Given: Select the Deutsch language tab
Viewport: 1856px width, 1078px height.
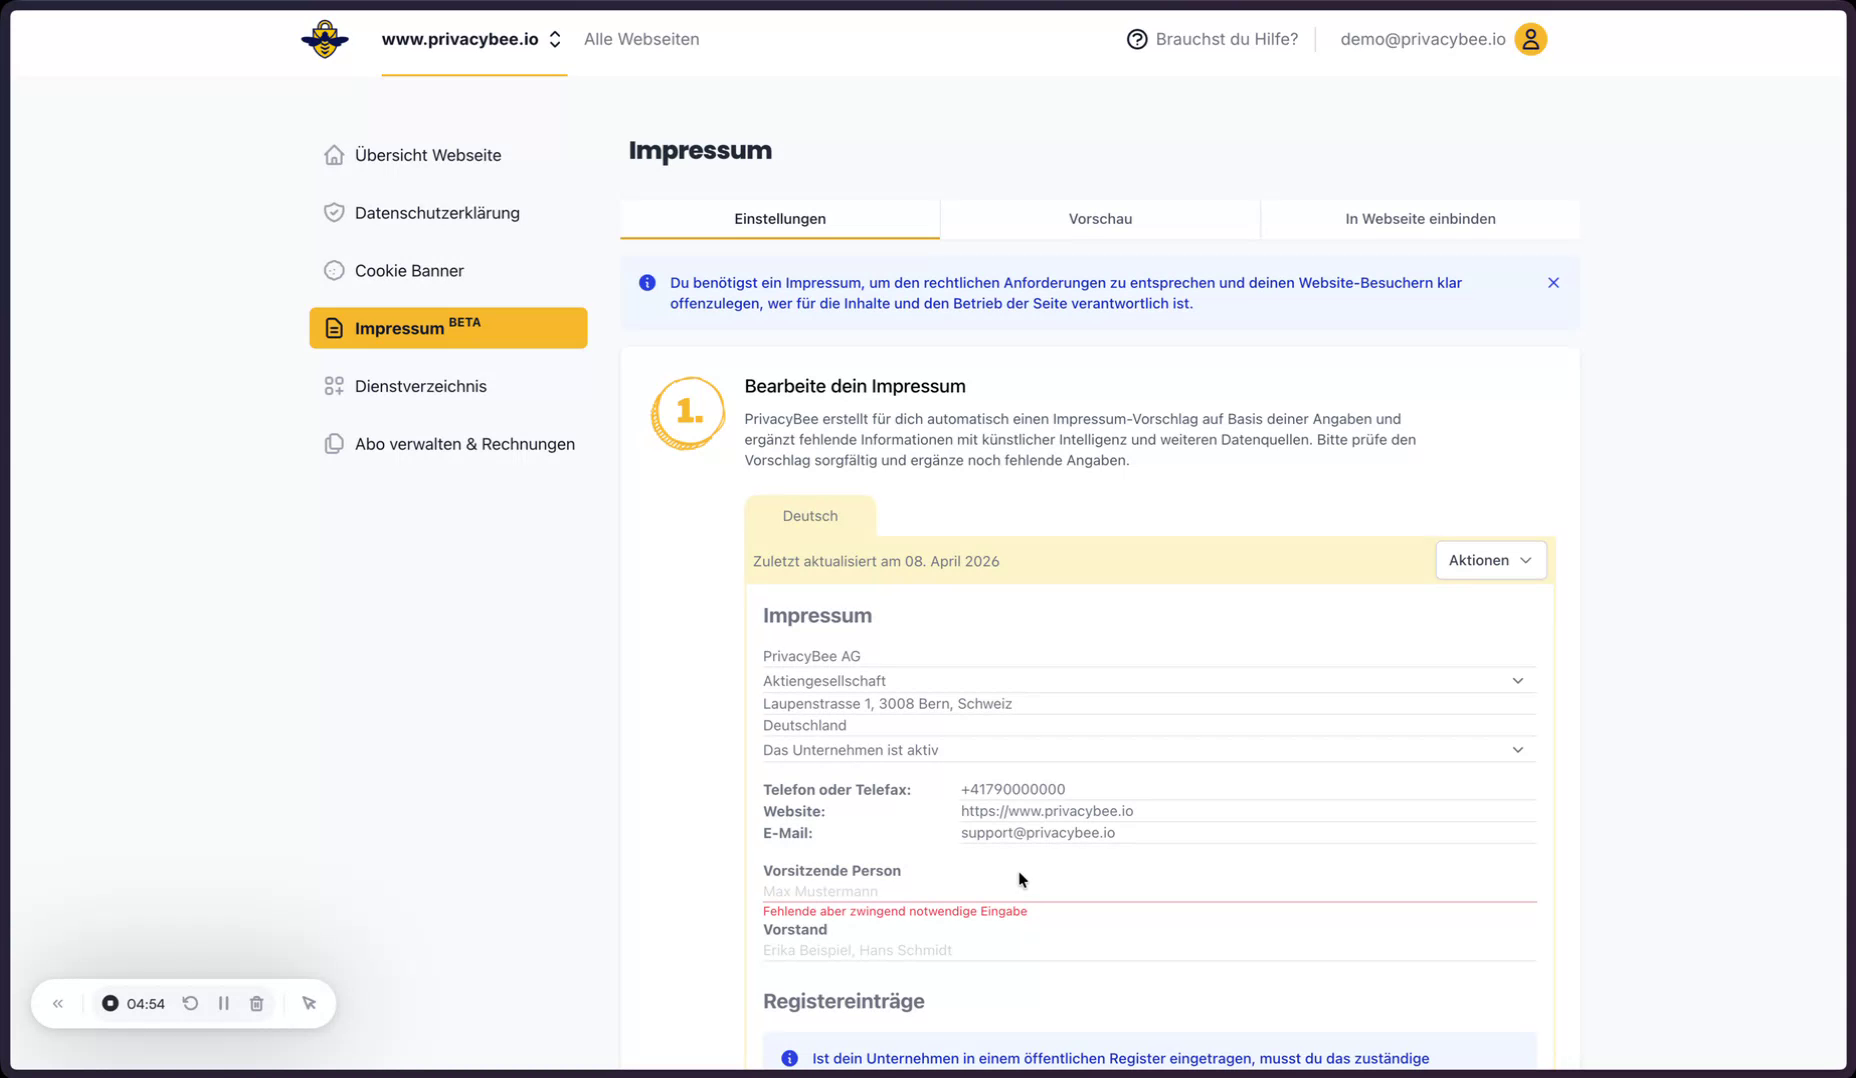Looking at the screenshot, I should tap(810, 516).
